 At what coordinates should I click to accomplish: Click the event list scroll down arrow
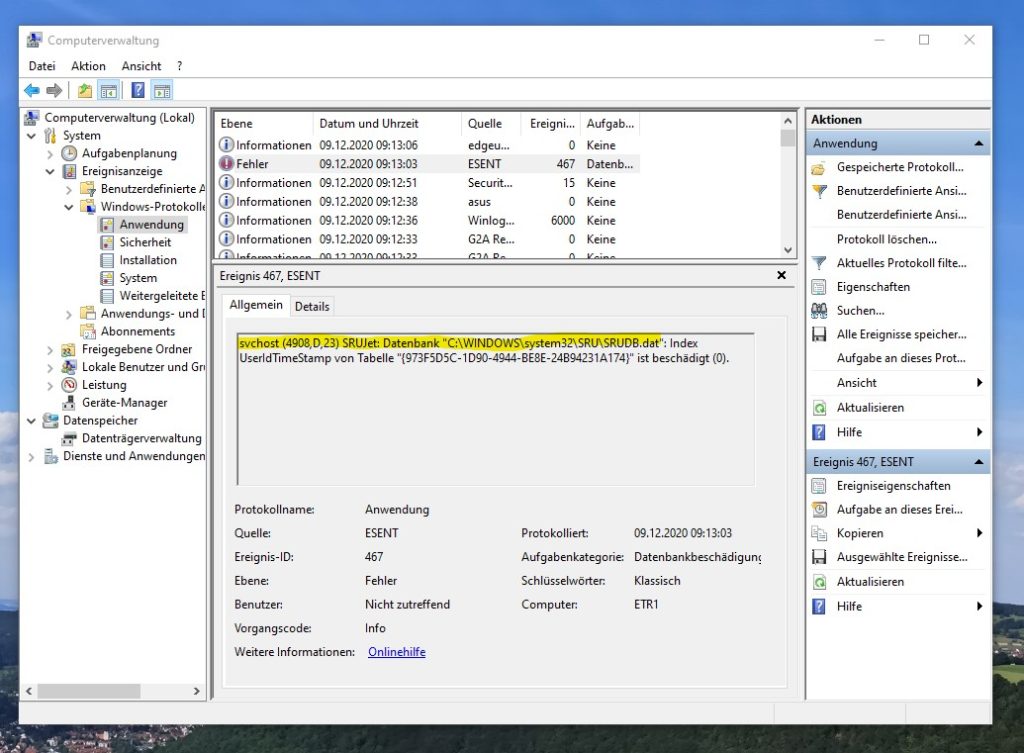pyautogui.click(x=788, y=249)
